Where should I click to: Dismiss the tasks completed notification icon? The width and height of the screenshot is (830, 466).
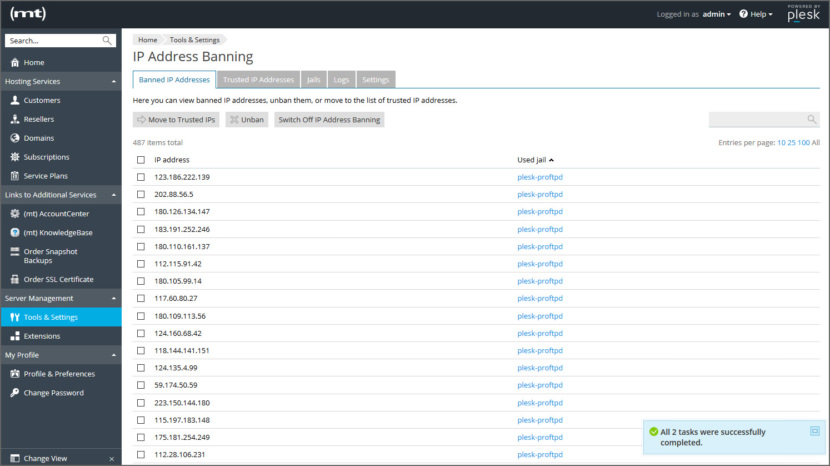pos(815,430)
